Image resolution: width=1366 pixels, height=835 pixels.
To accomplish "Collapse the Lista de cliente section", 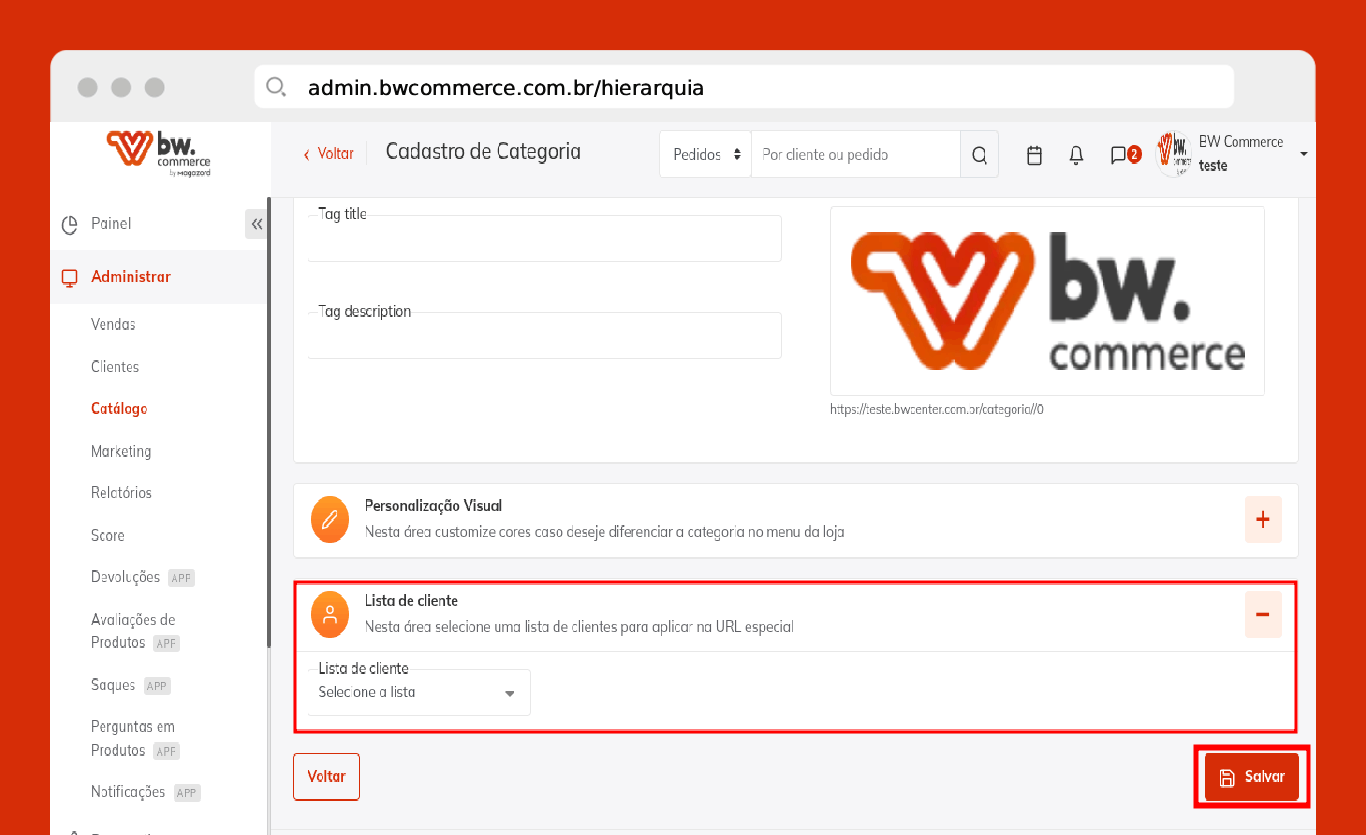I will [1262, 615].
